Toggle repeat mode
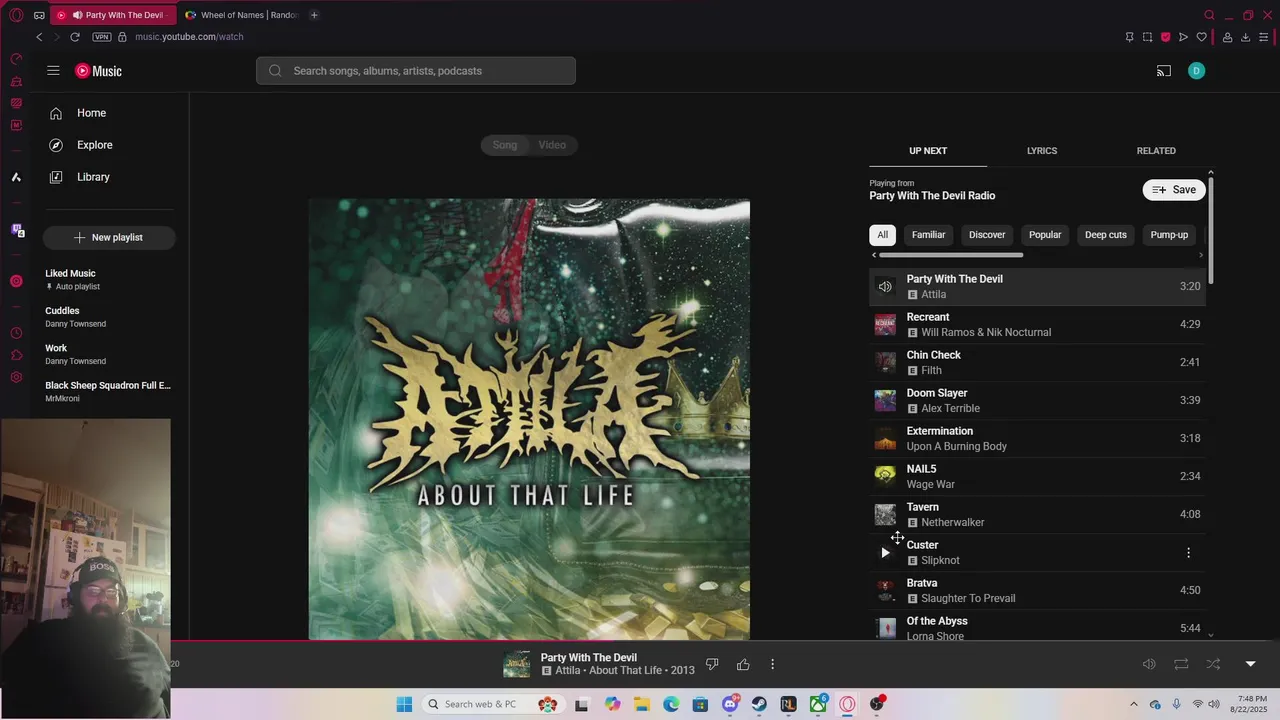Screen dimensions: 1280x720 [x=1181, y=664]
